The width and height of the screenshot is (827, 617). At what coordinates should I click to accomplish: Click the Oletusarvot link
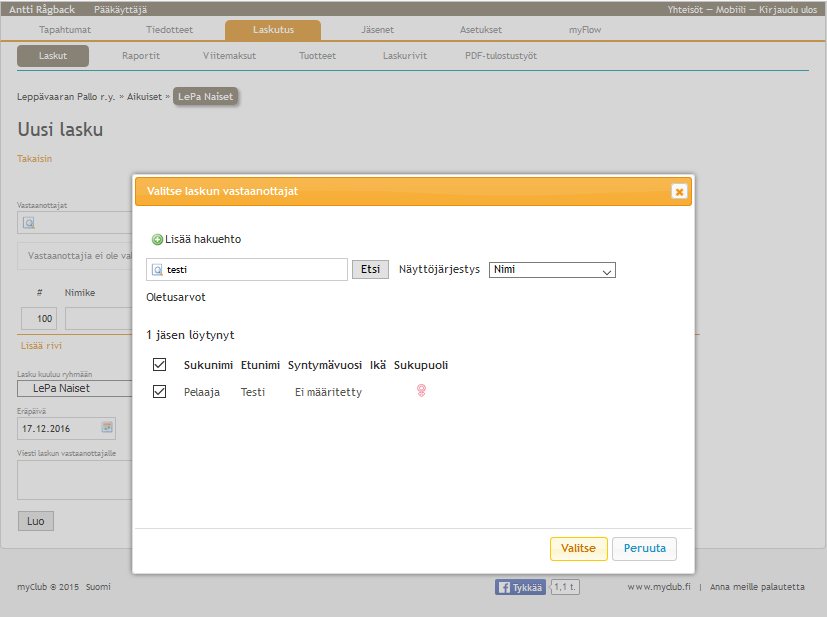tap(176, 297)
